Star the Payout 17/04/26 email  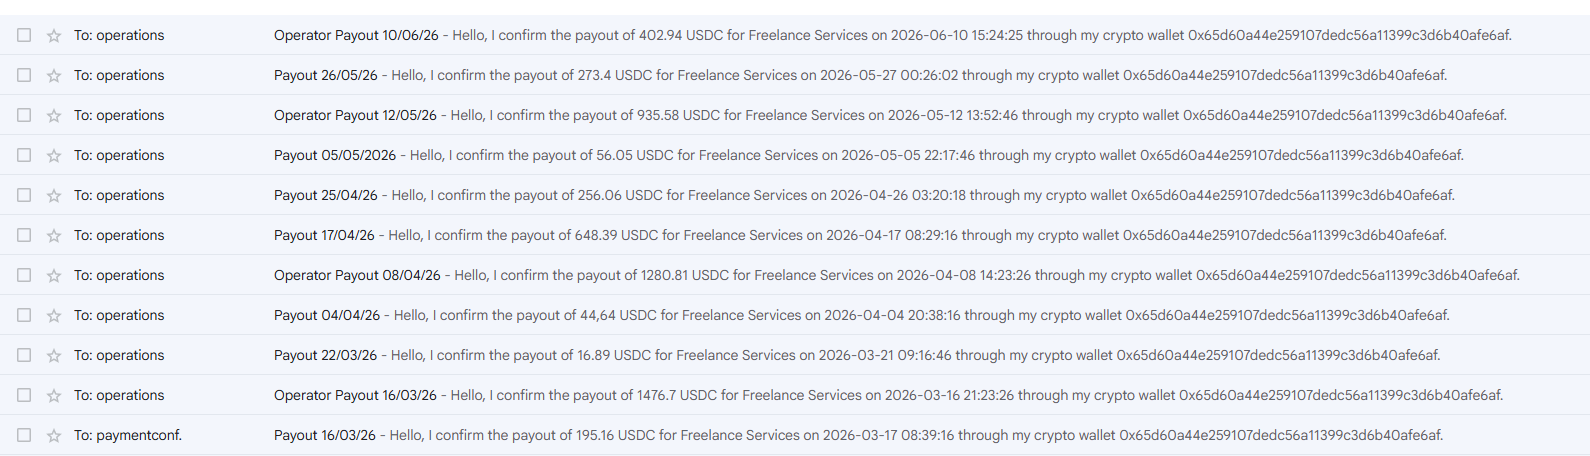(x=54, y=235)
